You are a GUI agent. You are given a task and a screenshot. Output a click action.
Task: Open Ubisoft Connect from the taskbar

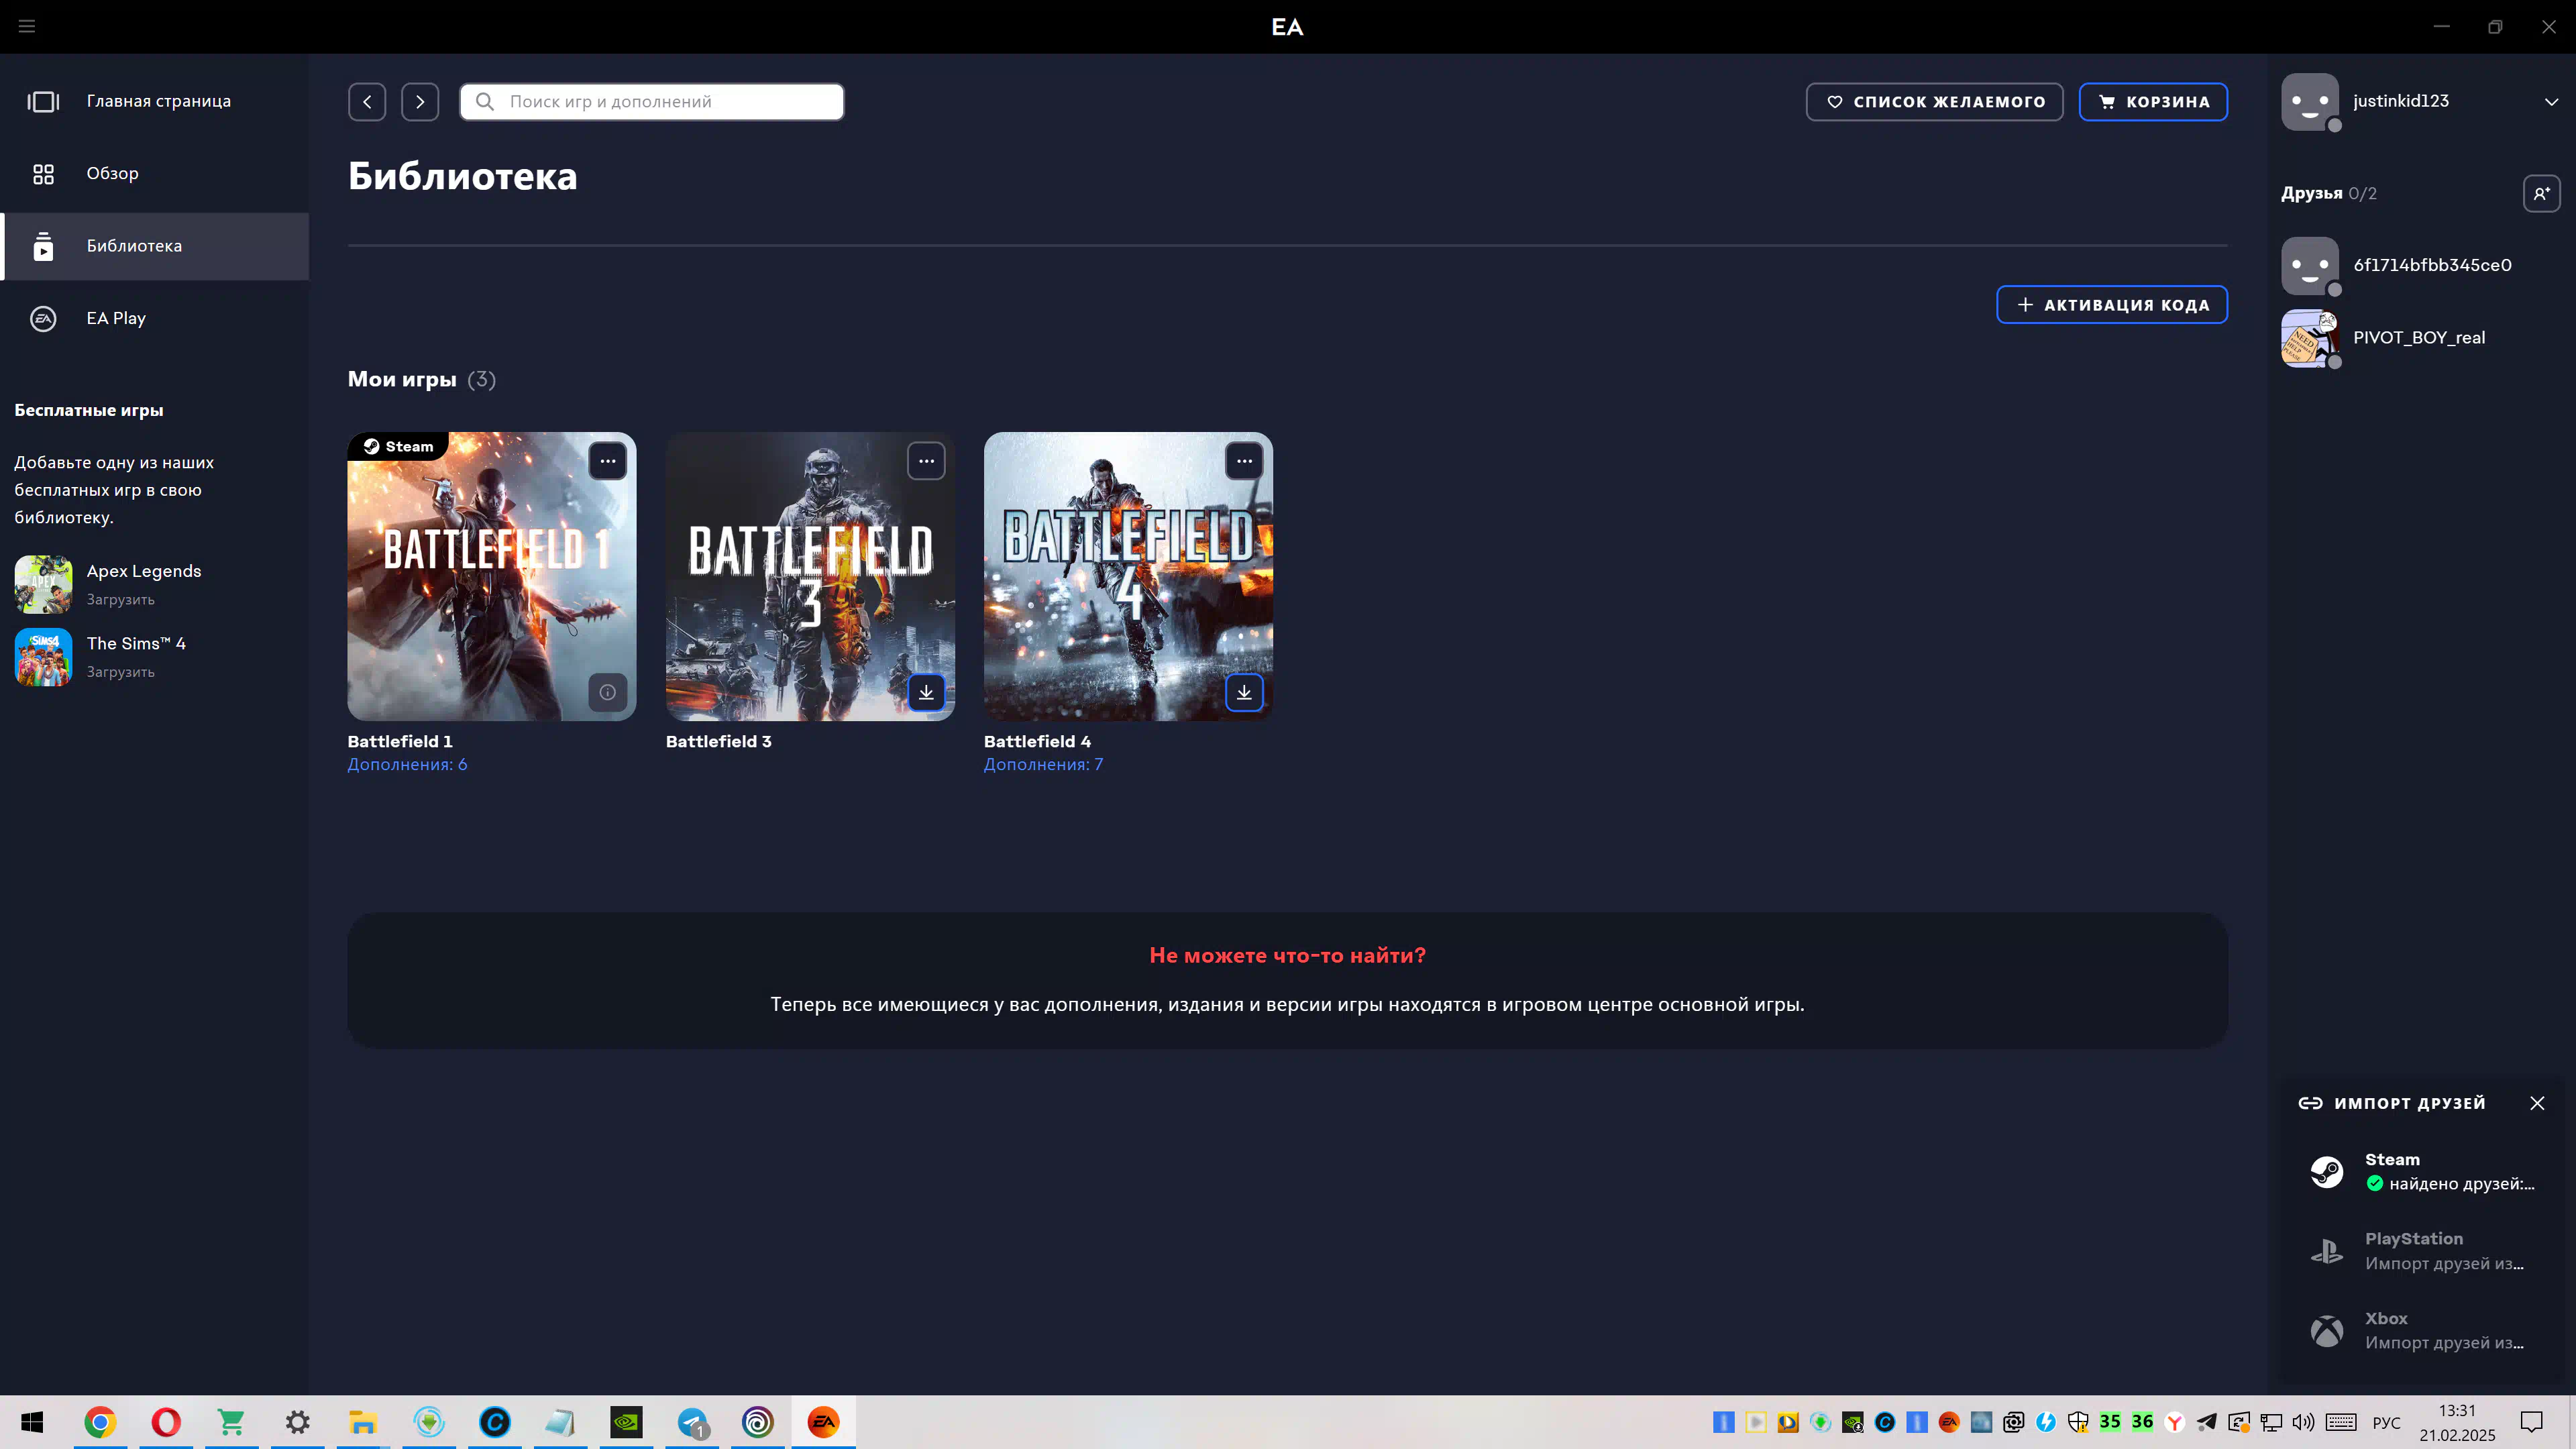(x=757, y=1422)
